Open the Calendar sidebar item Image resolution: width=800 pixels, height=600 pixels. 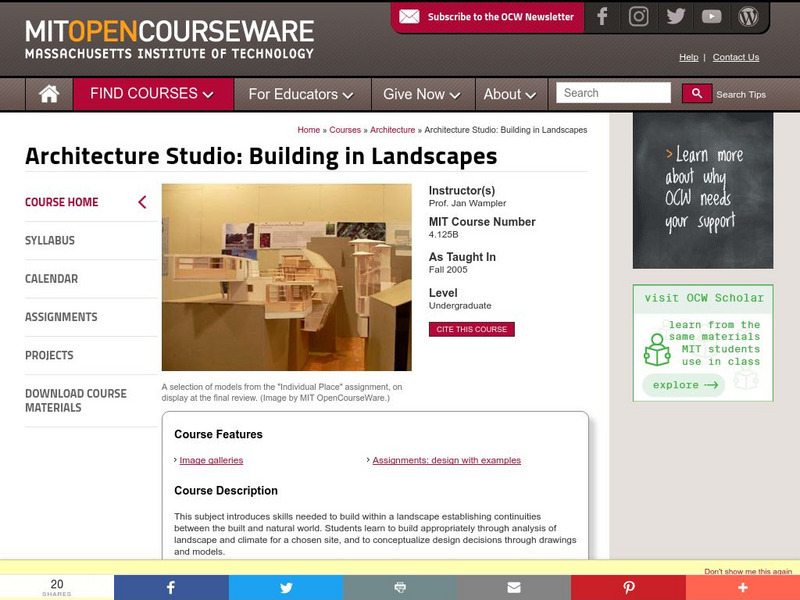click(52, 279)
